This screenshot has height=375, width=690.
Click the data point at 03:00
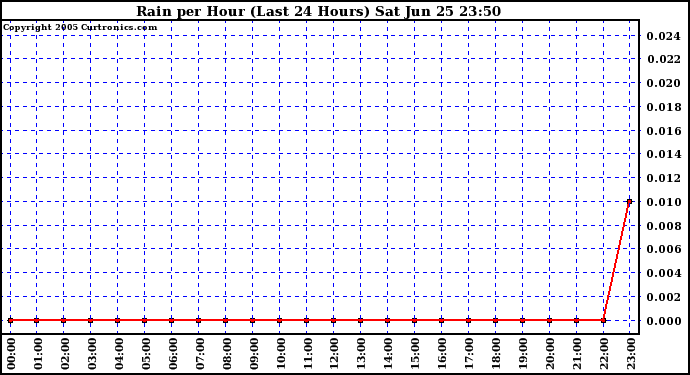(91, 320)
